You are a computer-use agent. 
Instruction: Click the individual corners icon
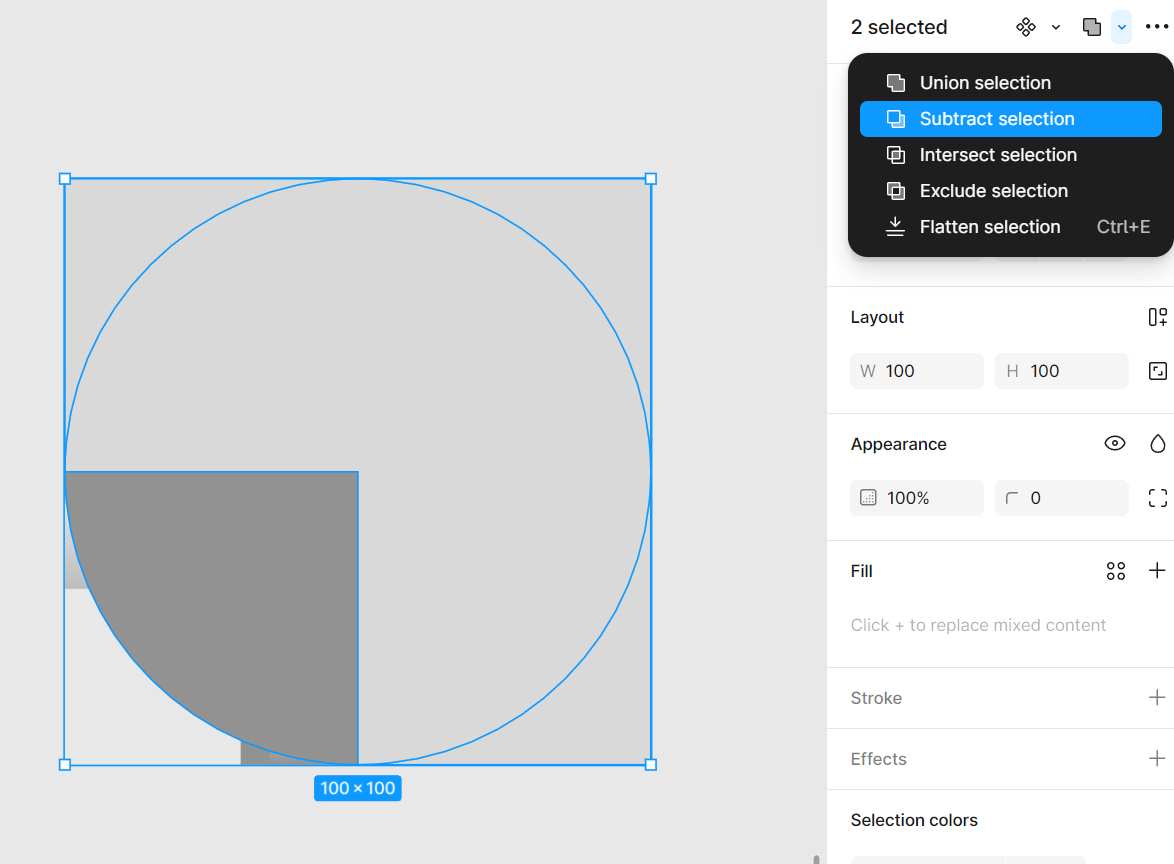click(x=1157, y=498)
